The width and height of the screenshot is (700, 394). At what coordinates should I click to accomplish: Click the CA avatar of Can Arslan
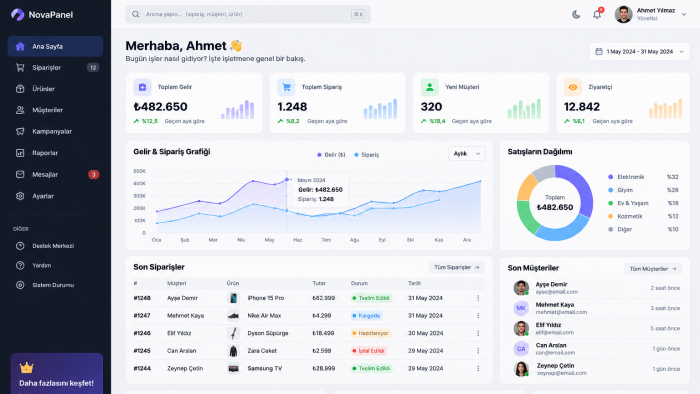(521, 349)
